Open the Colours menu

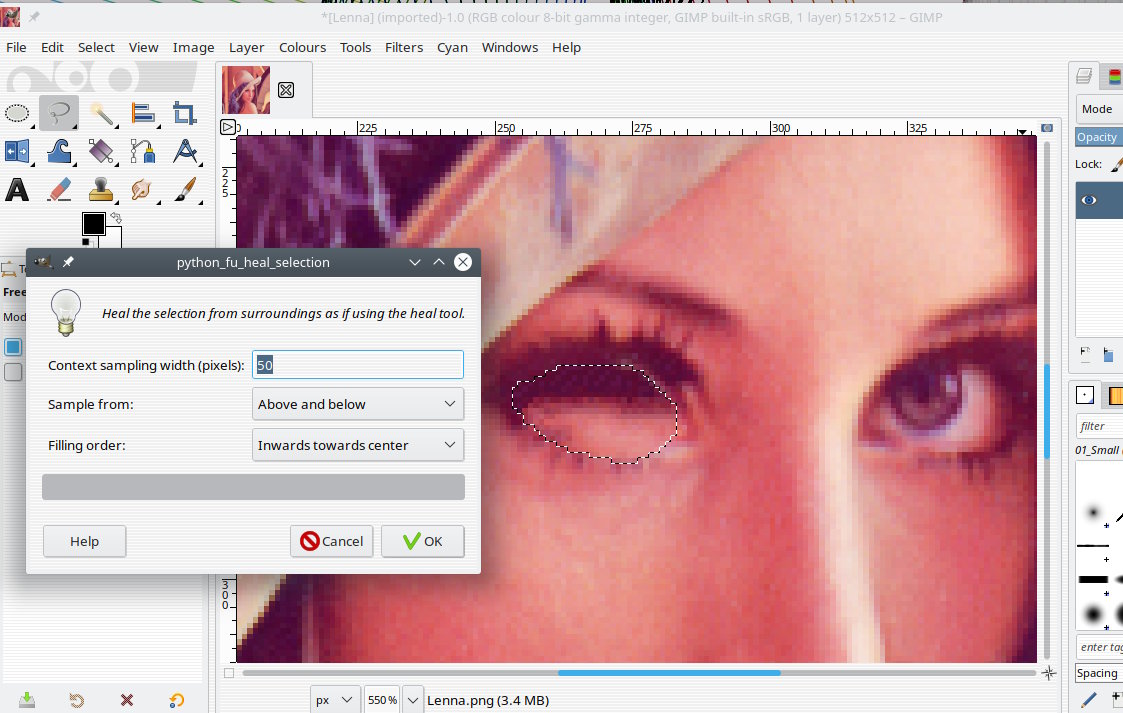pos(302,47)
